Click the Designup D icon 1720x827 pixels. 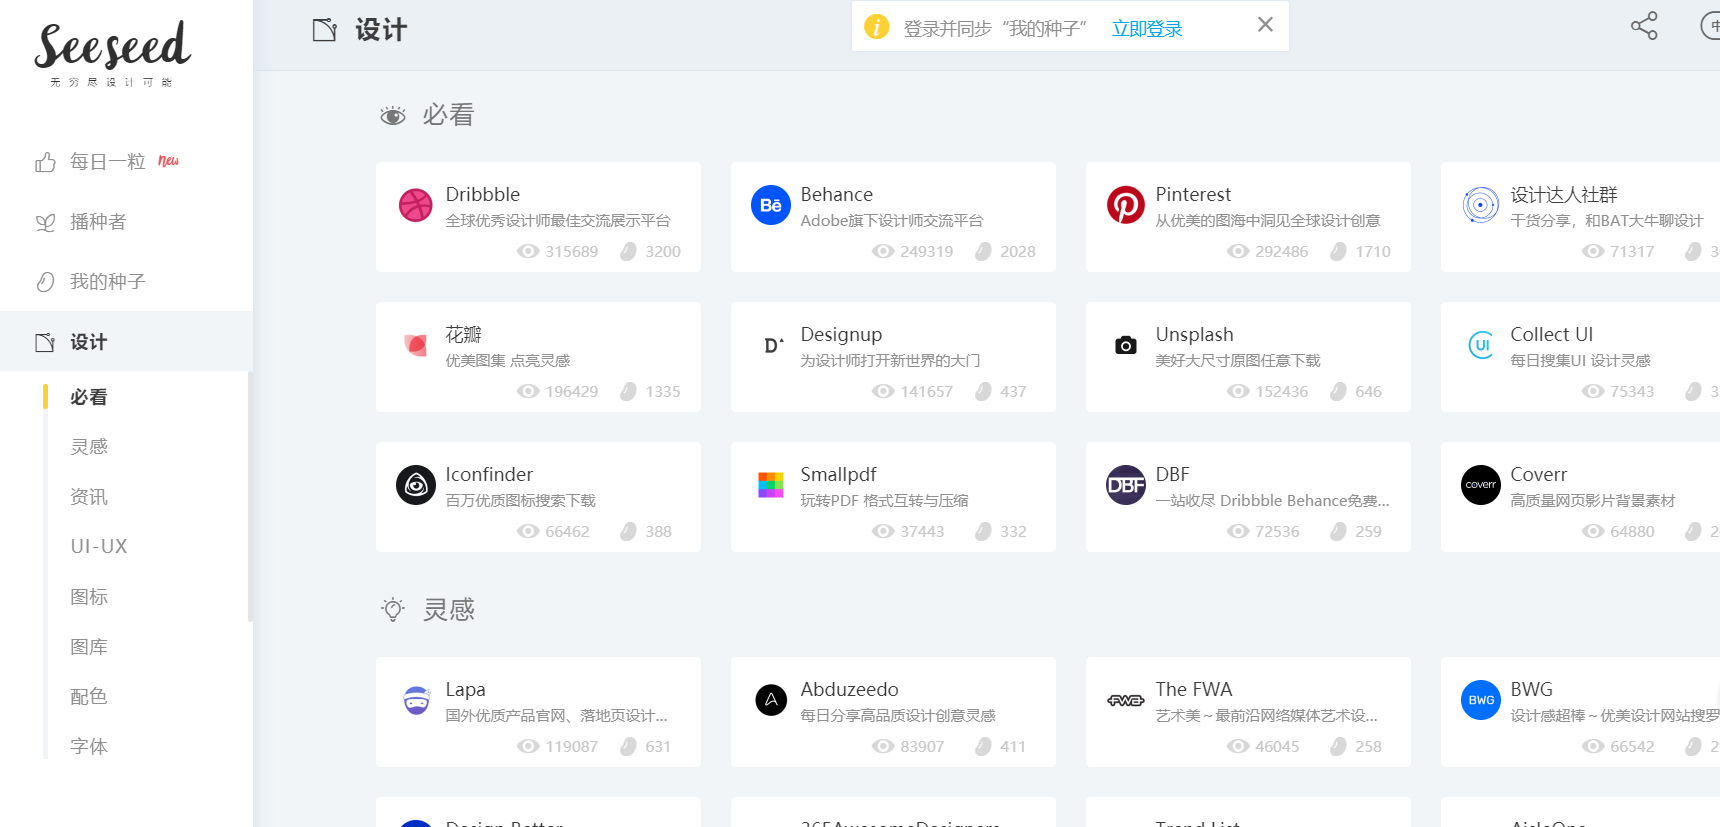click(x=772, y=345)
